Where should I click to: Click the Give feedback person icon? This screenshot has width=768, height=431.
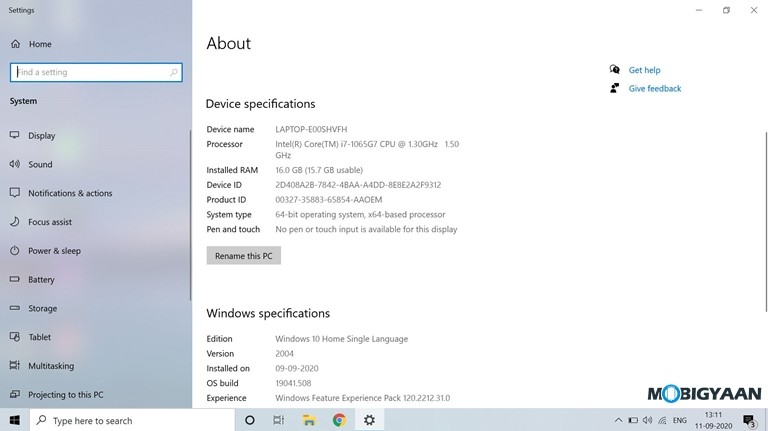coord(614,88)
